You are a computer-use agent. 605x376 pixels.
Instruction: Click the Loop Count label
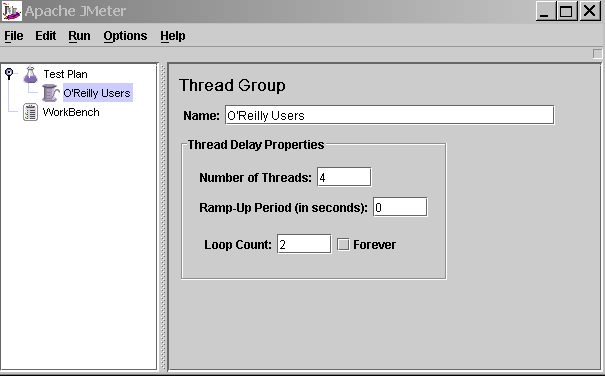coord(238,245)
